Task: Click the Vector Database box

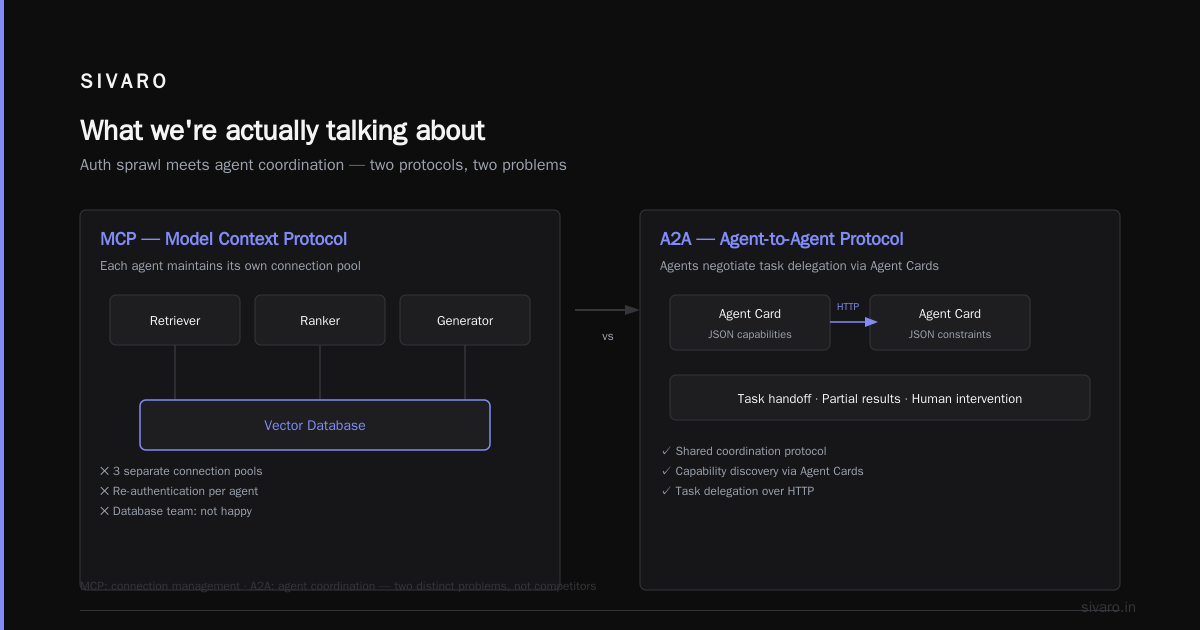Action: 315,425
